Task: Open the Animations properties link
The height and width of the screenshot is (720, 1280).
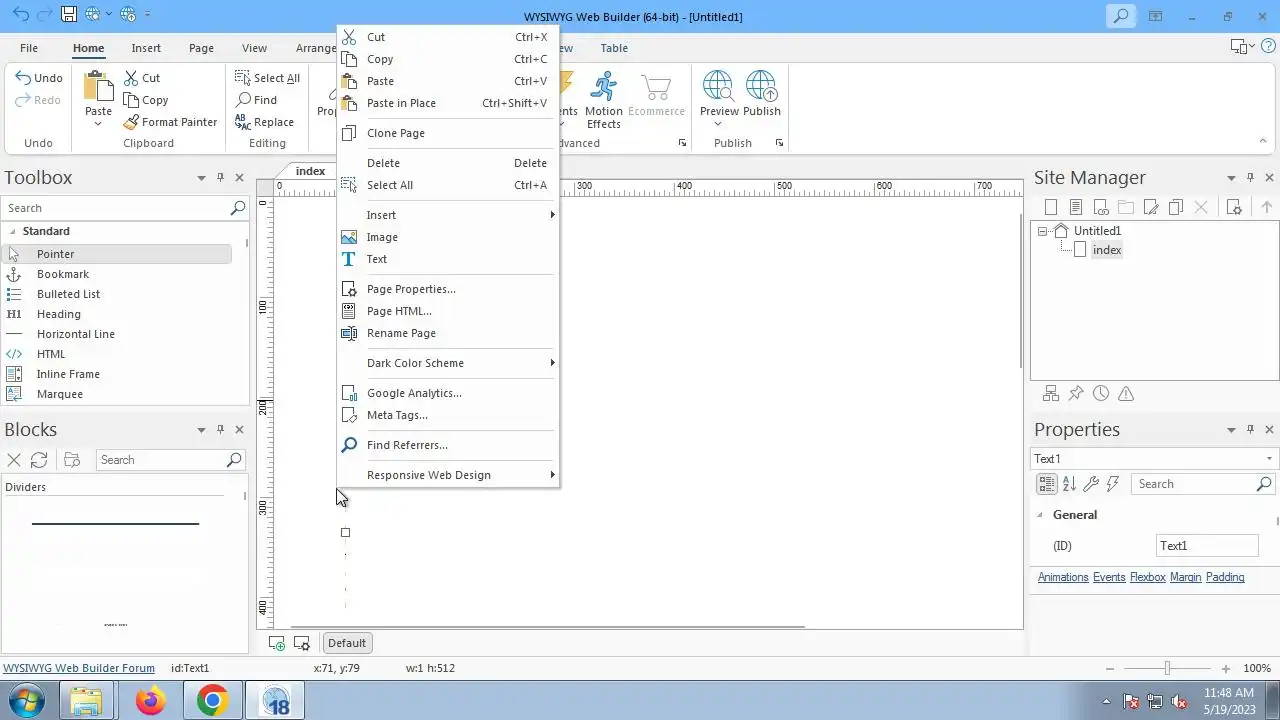Action: (x=1063, y=577)
